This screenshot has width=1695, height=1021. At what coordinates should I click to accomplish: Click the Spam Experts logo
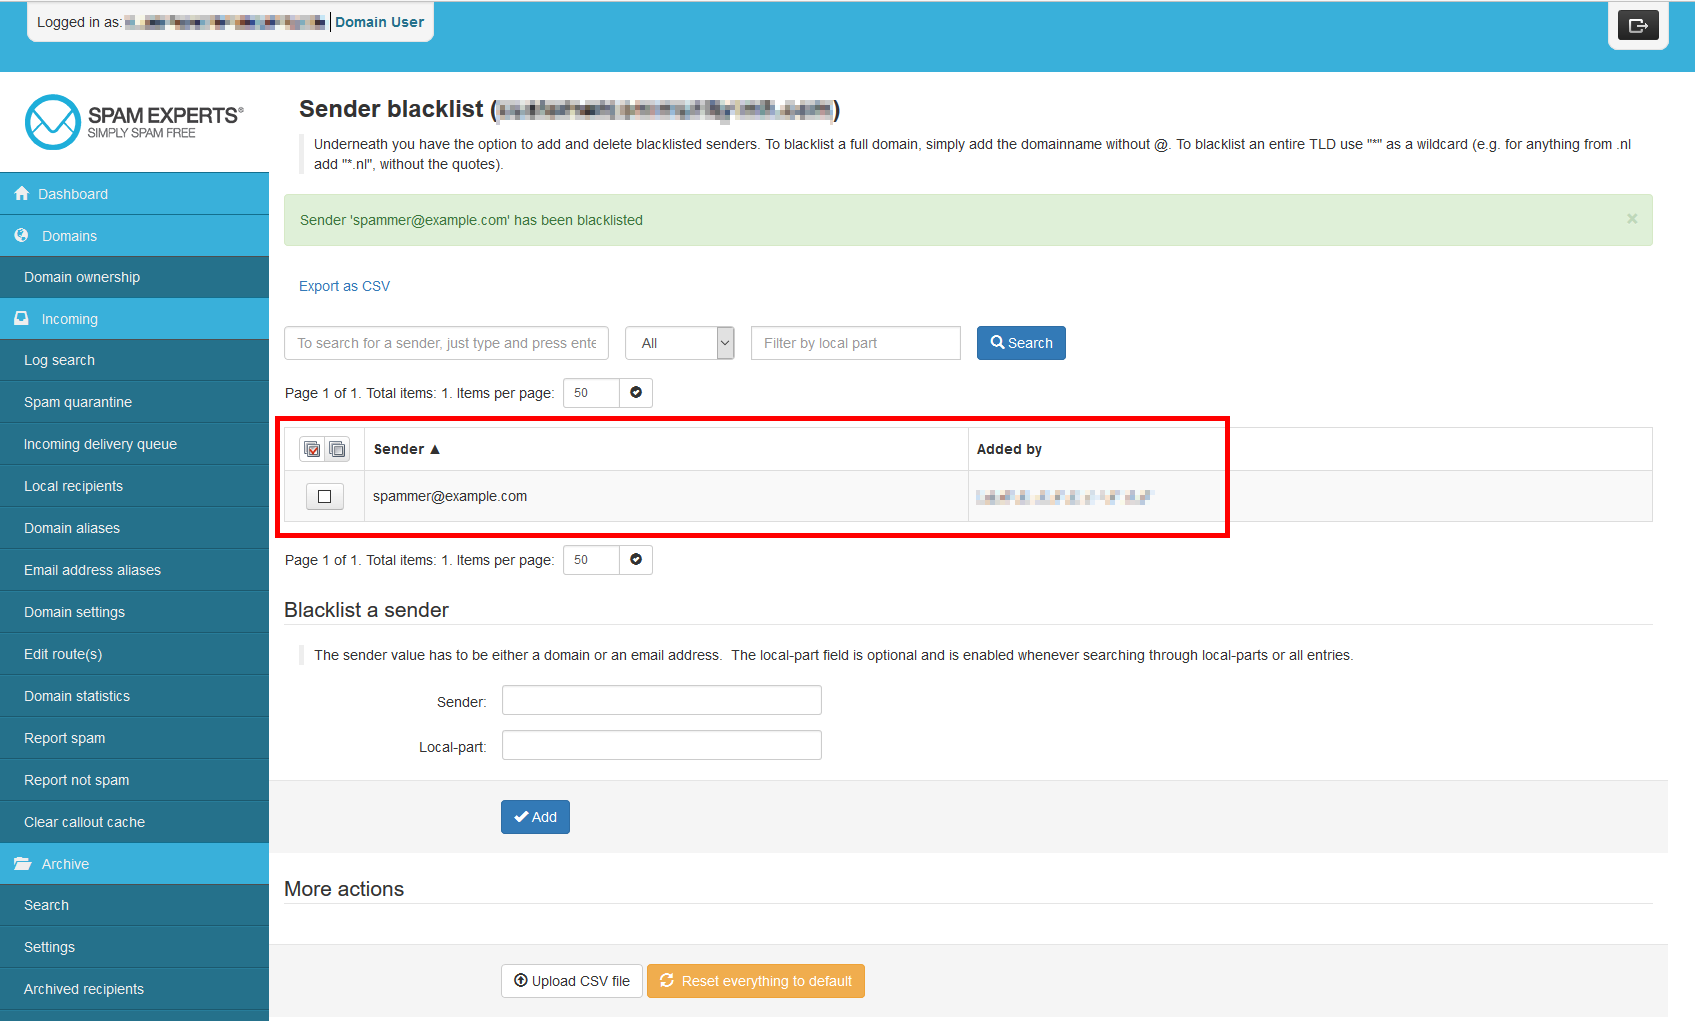coord(134,122)
